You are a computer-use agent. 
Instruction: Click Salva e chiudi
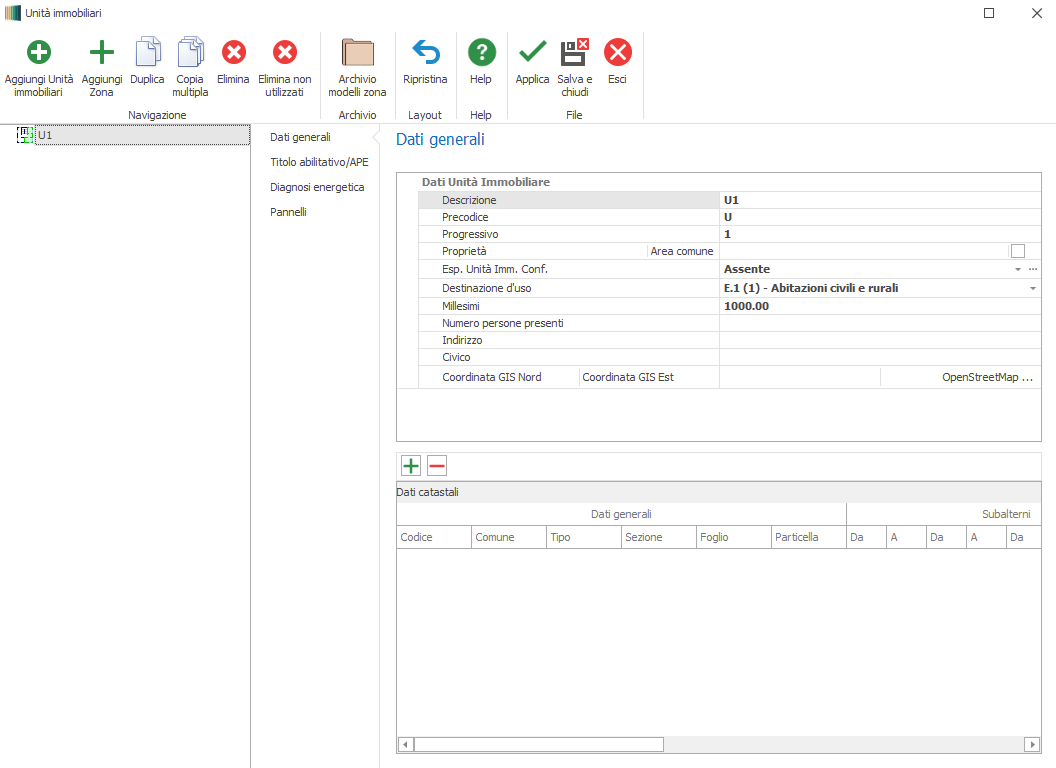(x=575, y=54)
